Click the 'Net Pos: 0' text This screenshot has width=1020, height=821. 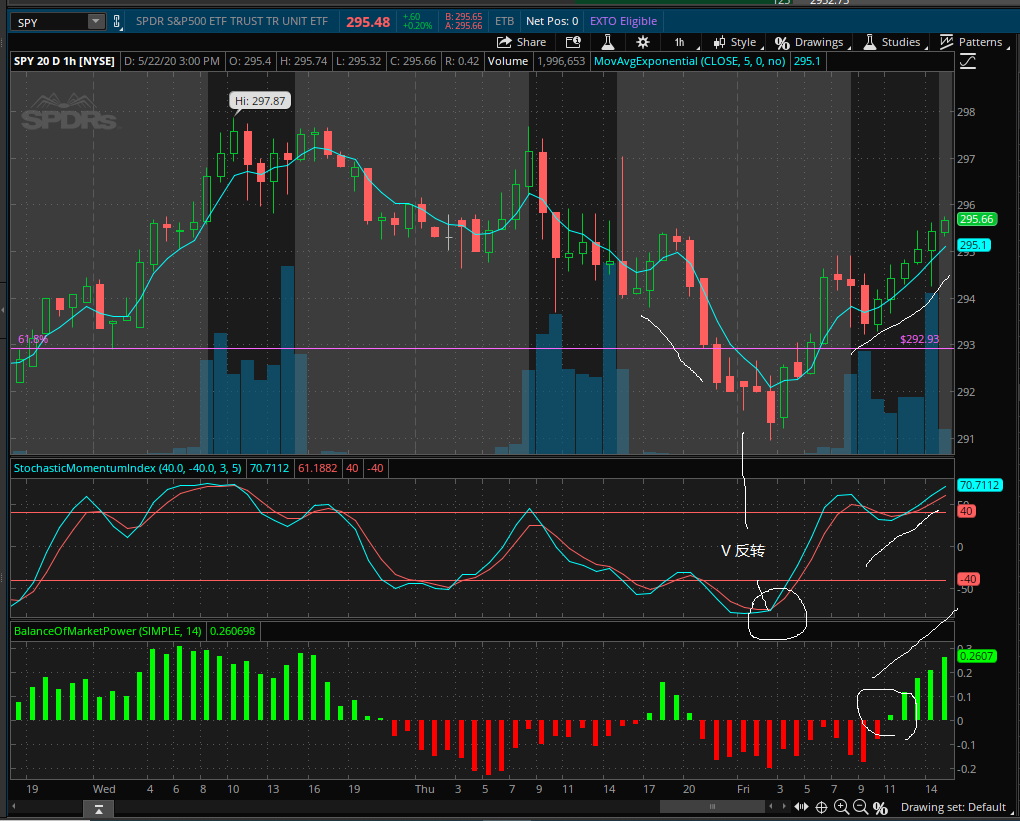coord(552,21)
